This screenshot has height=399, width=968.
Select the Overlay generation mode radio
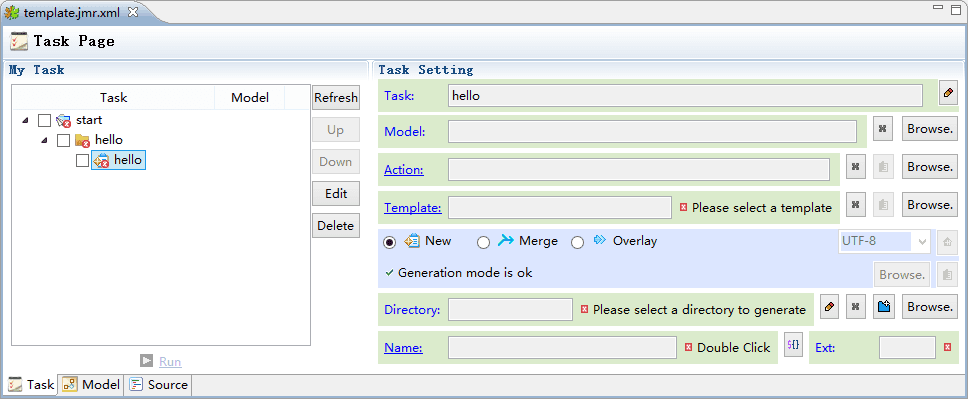click(x=577, y=242)
